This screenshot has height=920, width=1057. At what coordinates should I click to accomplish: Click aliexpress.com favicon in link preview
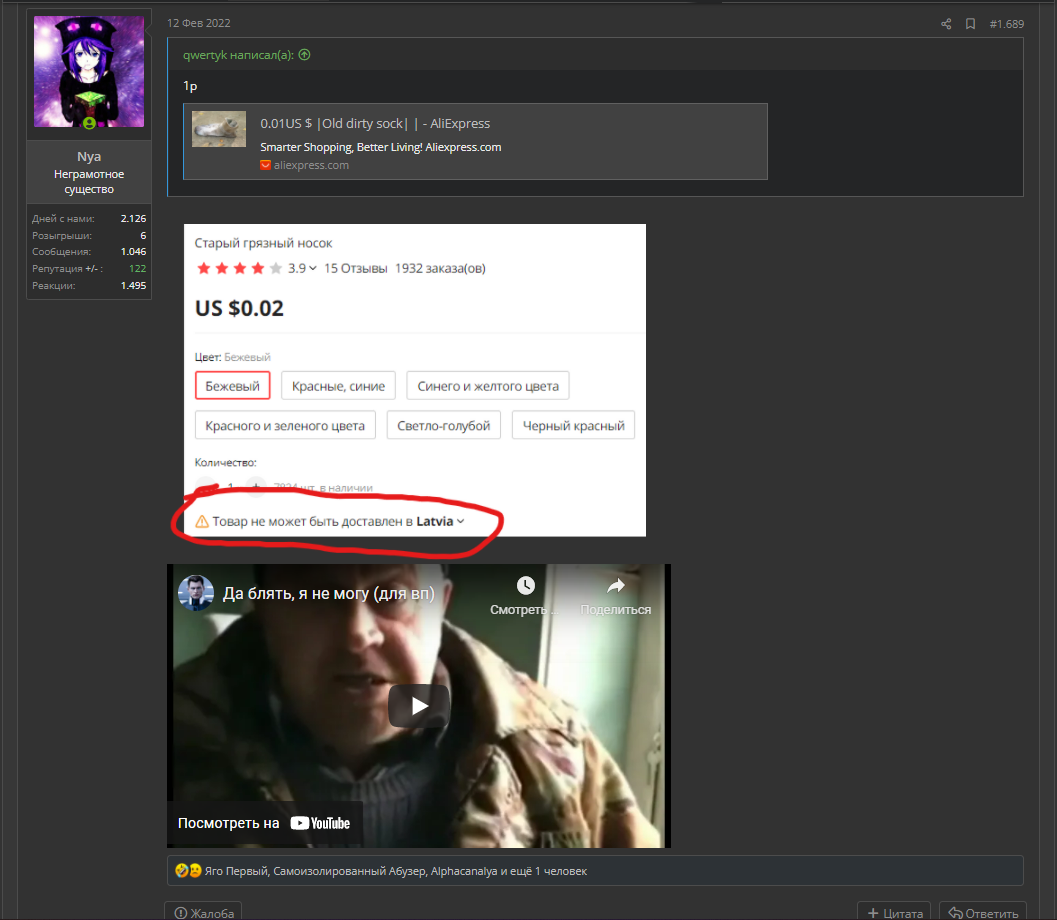tap(265, 165)
